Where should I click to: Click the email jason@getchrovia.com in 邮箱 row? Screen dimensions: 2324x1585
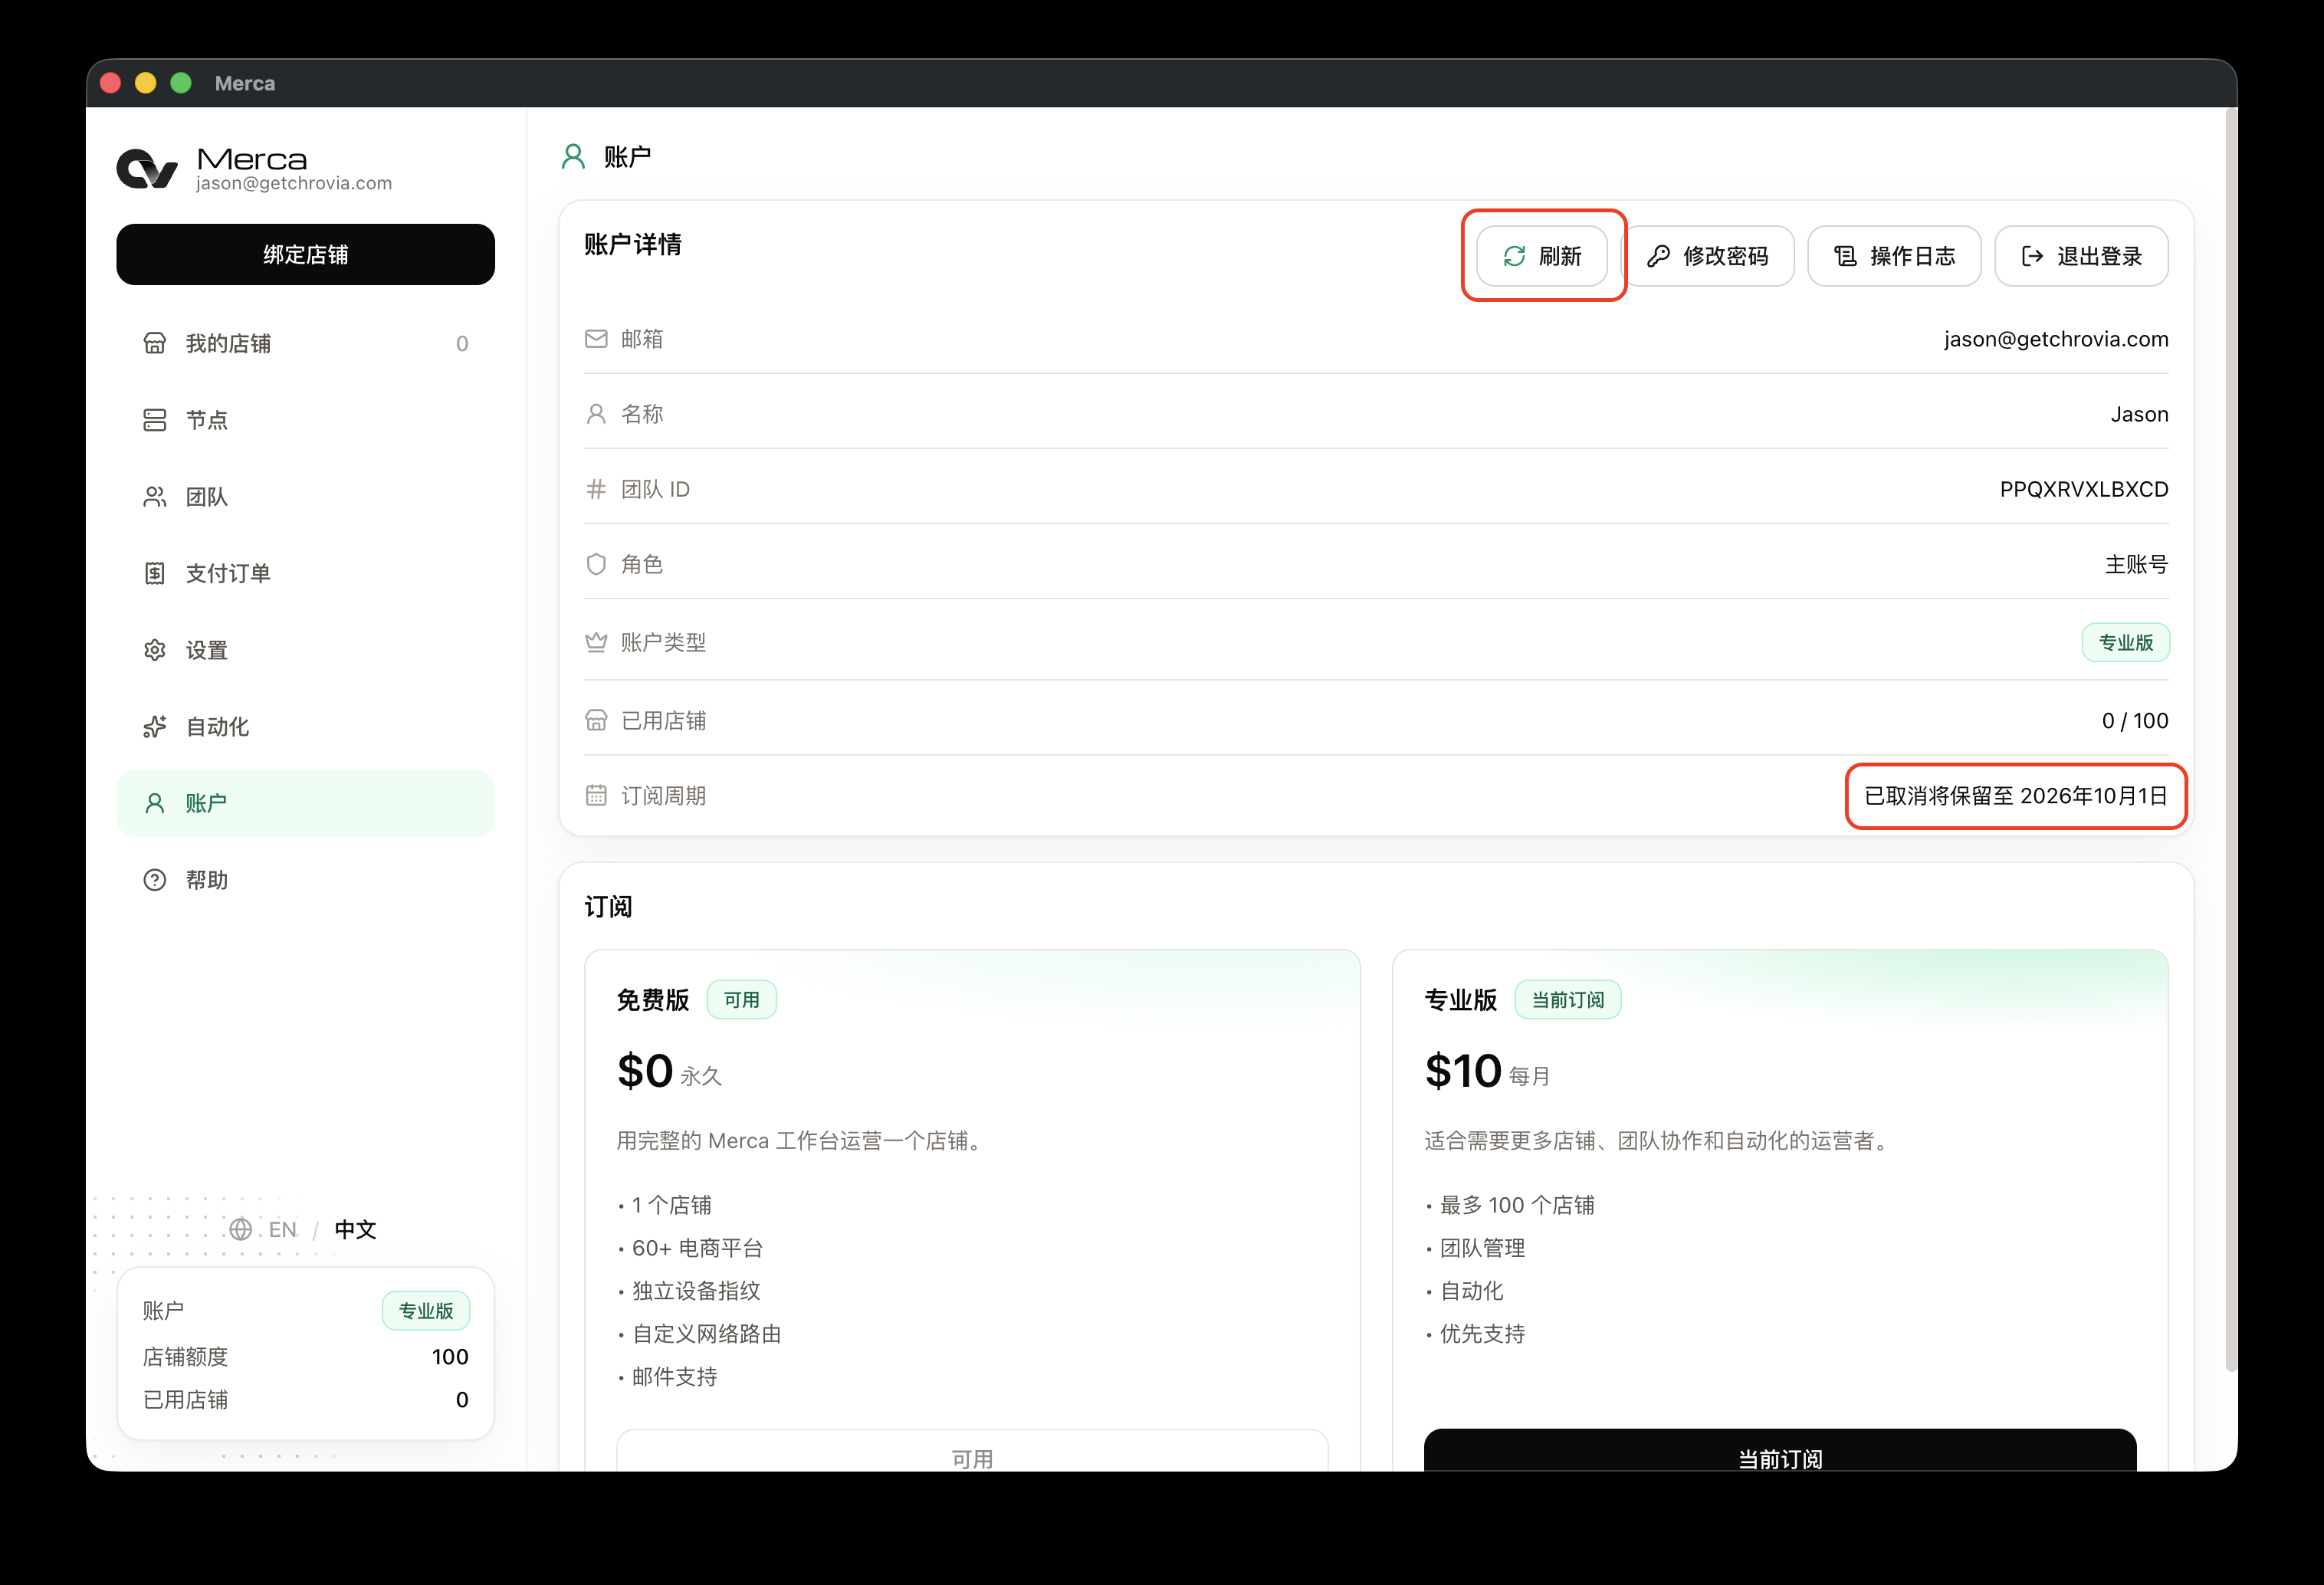[2056, 339]
